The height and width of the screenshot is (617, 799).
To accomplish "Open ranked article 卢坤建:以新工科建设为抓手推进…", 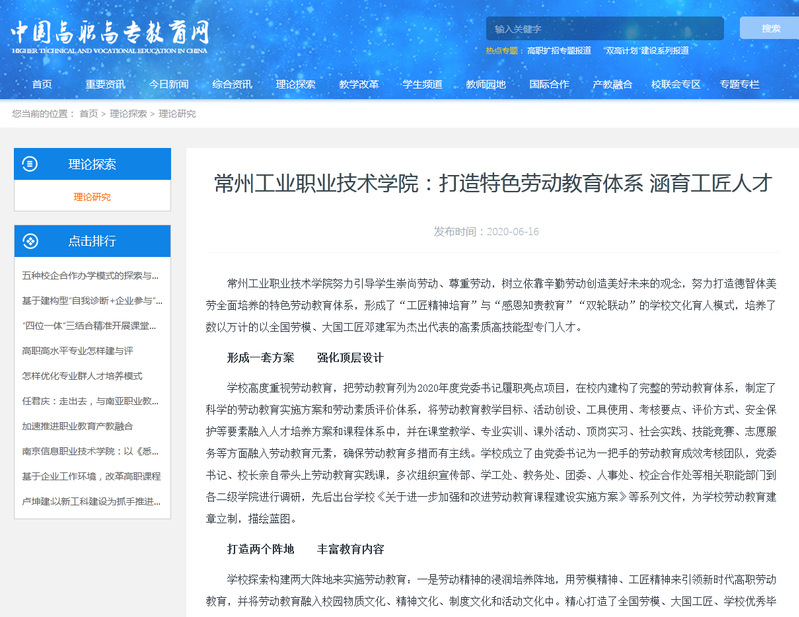I will [90, 501].
